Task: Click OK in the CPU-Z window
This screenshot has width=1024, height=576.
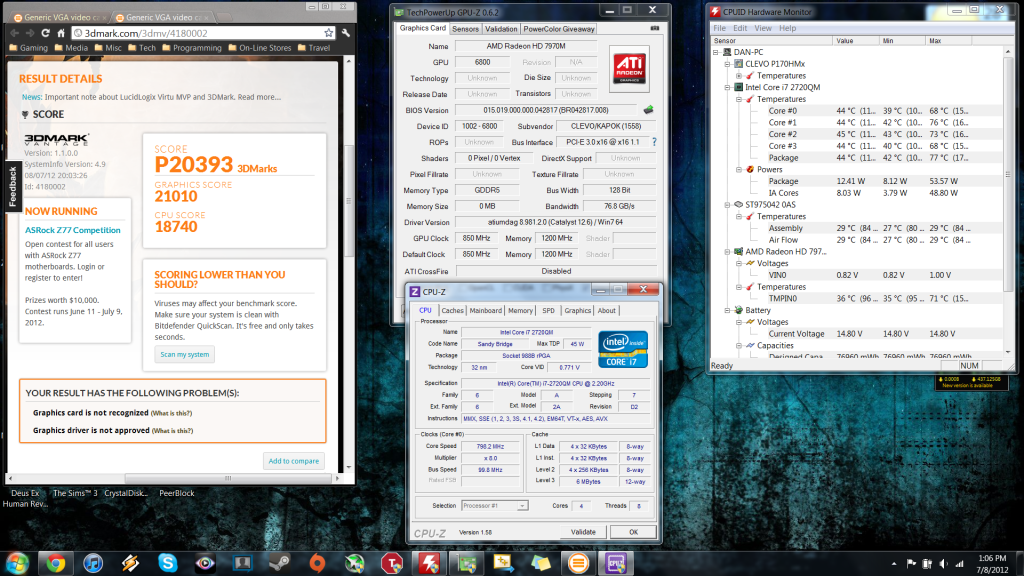Action: 633,532
